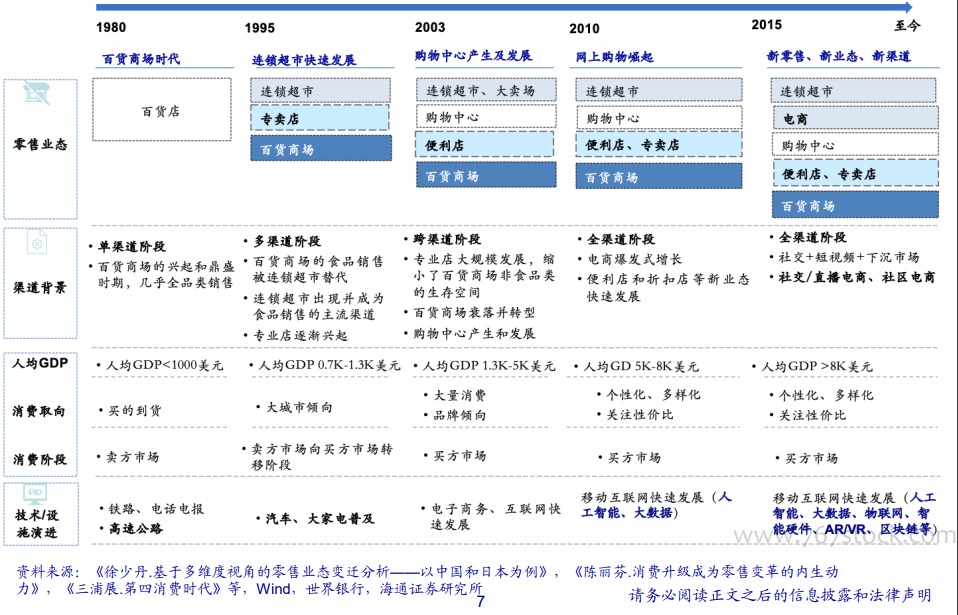Click the 网上购物崛起 era heading
Screen dimensions: 958x615
pyautogui.click(x=615, y=57)
